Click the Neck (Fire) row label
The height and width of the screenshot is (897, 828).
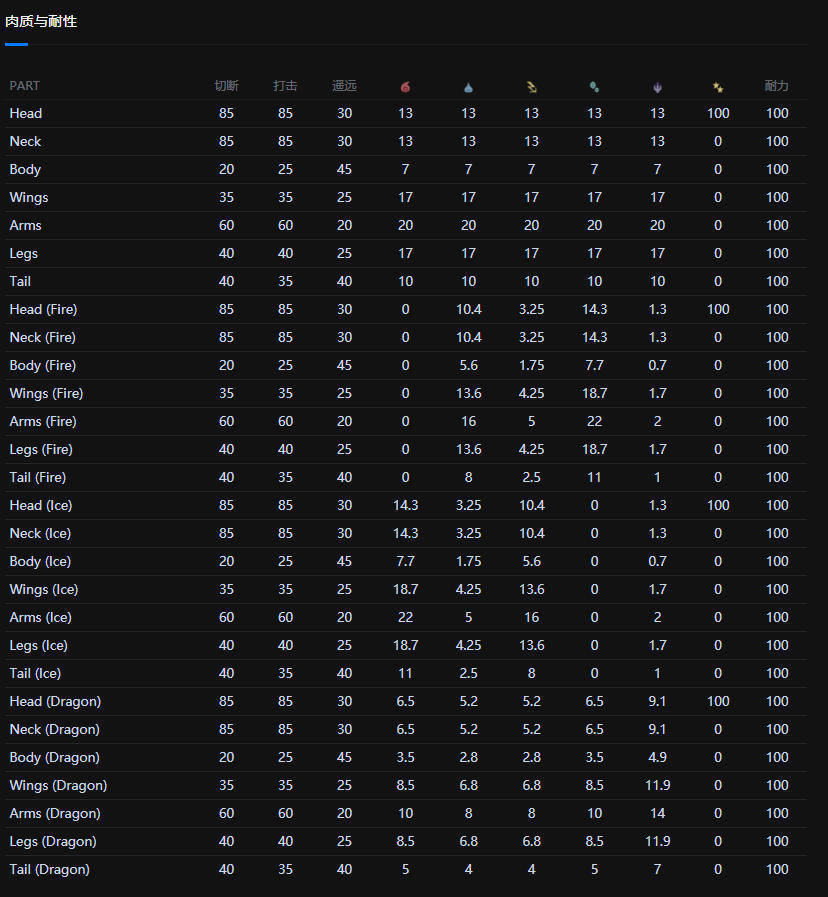pyautogui.click(x=42, y=338)
